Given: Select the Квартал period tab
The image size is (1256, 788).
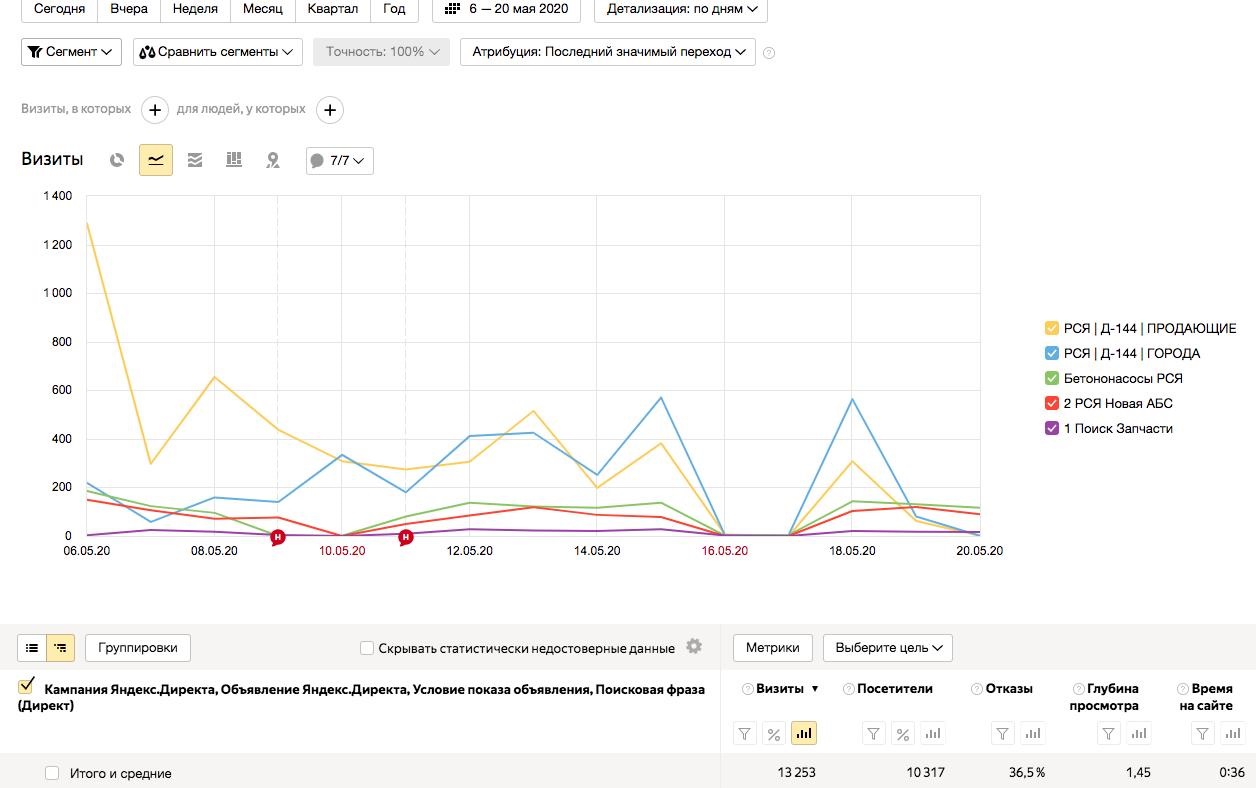Looking at the screenshot, I should click(333, 9).
